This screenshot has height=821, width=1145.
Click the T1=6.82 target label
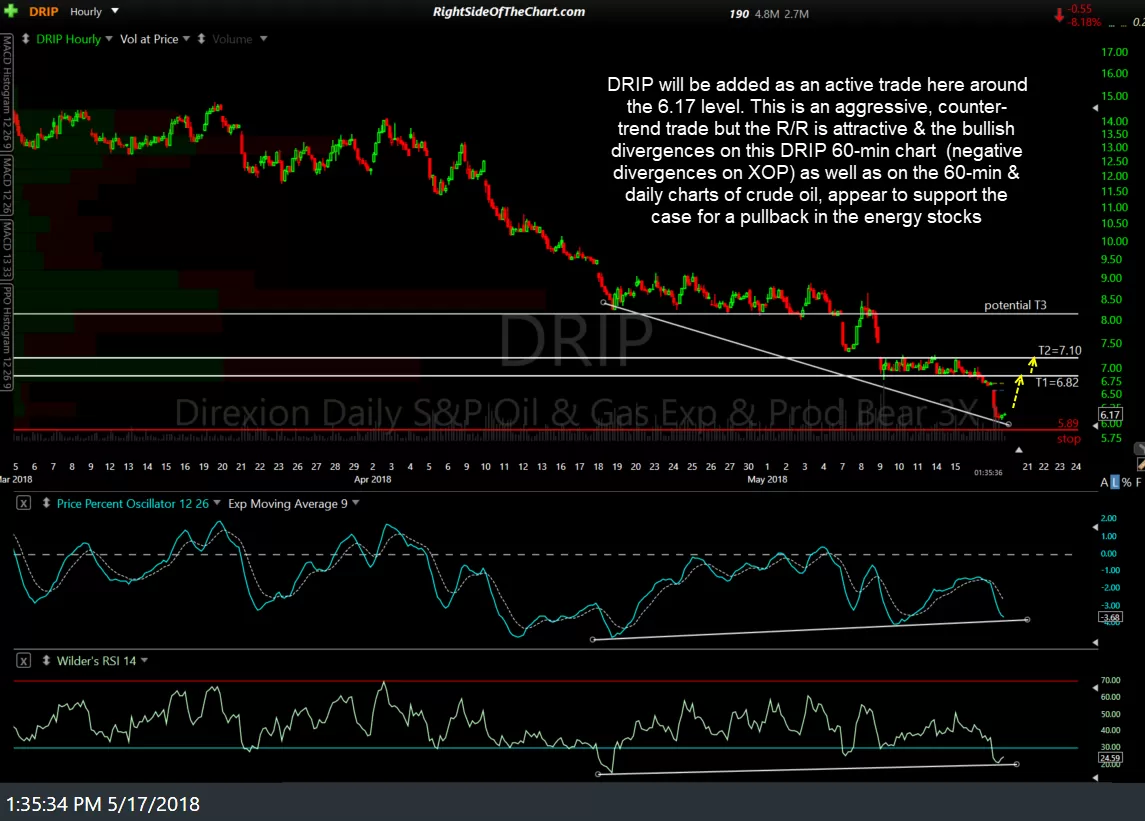tap(1057, 382)
